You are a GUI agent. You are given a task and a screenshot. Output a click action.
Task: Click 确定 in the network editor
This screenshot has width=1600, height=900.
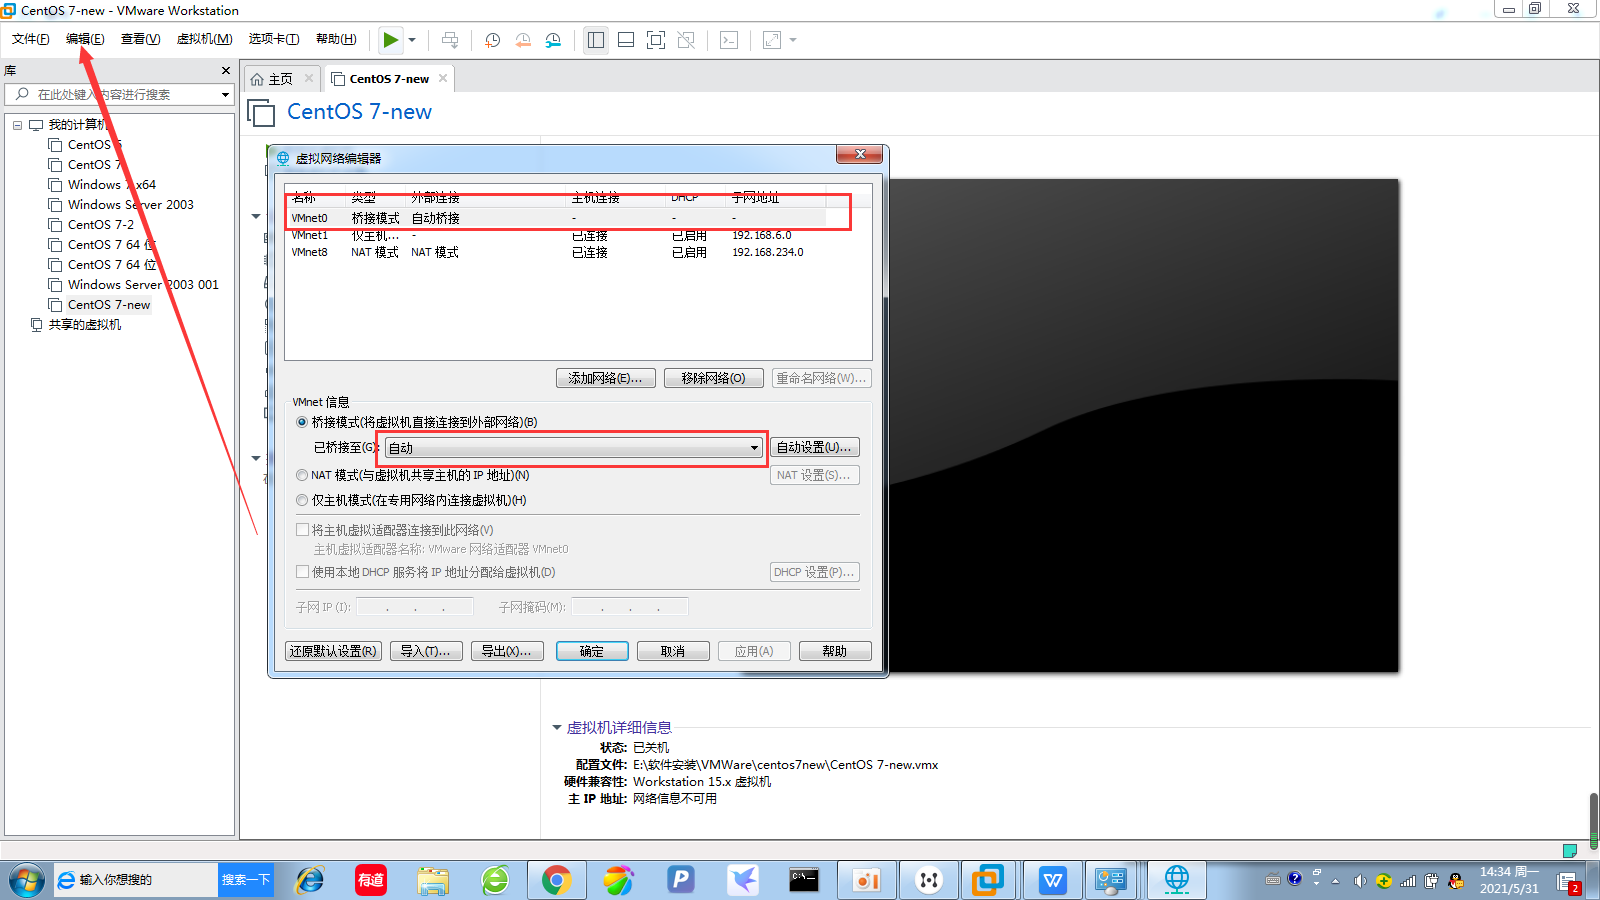(x=592, y=651)
